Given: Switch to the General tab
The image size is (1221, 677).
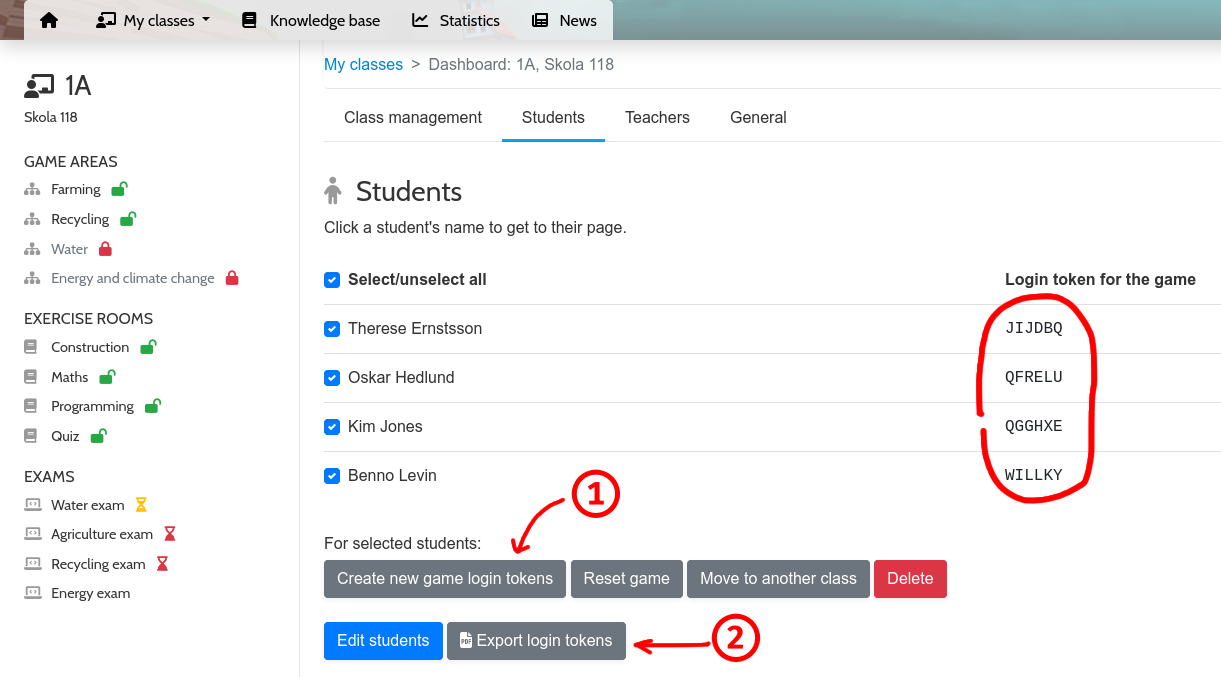Looking at the screenshot, I should 758,117.
